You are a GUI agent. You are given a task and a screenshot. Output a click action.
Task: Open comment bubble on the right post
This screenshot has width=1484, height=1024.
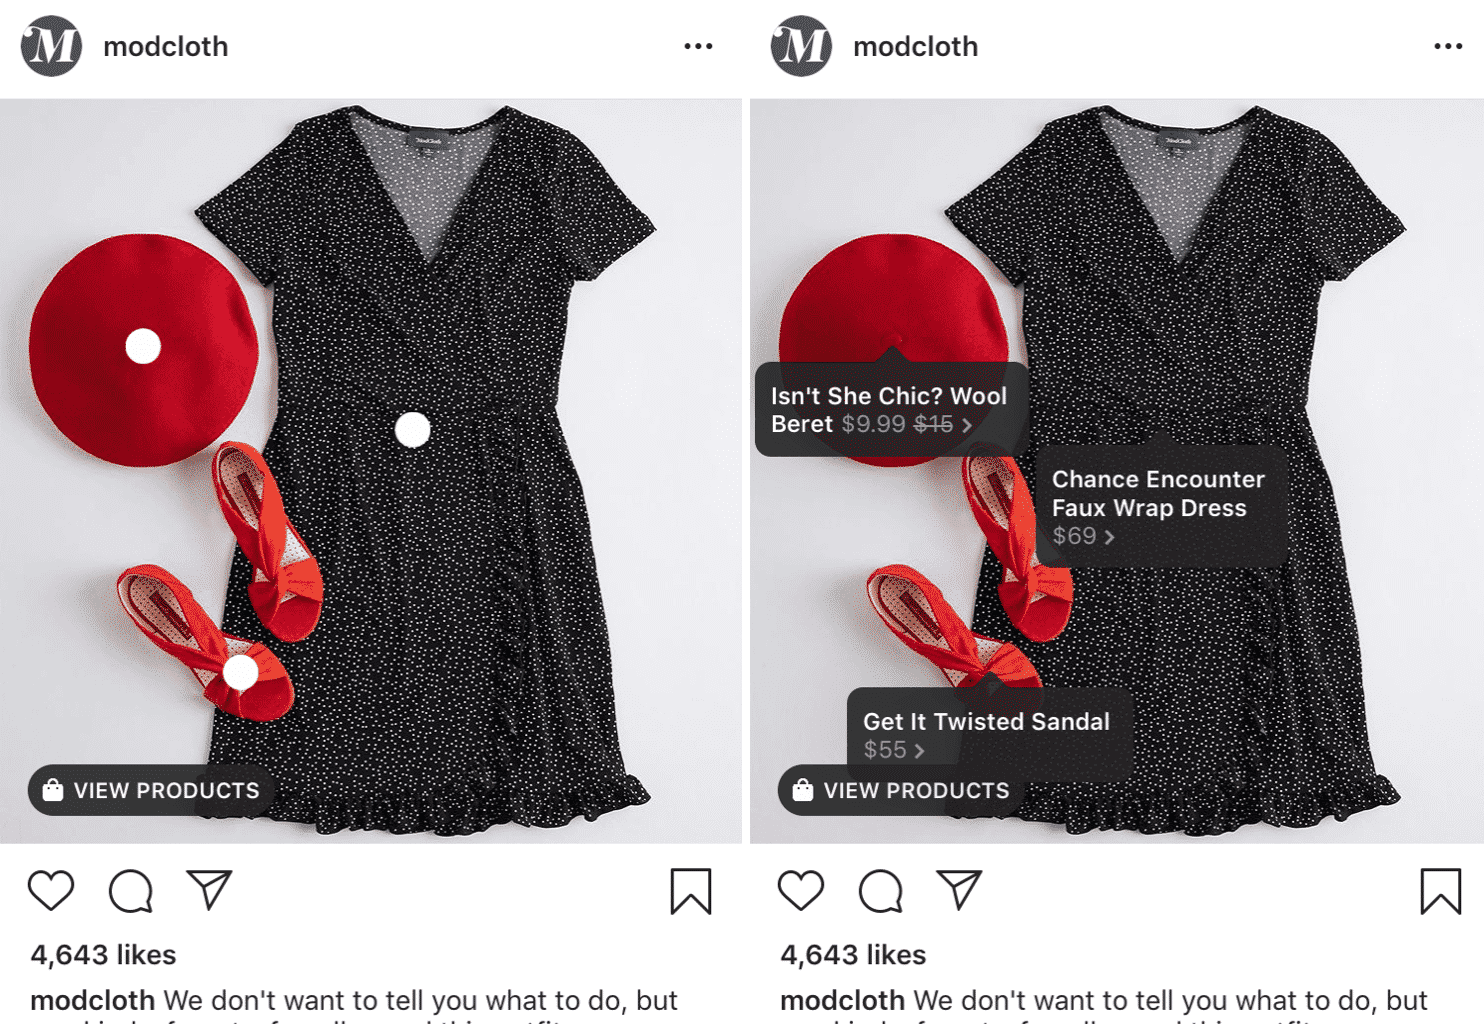pos(881,891)
